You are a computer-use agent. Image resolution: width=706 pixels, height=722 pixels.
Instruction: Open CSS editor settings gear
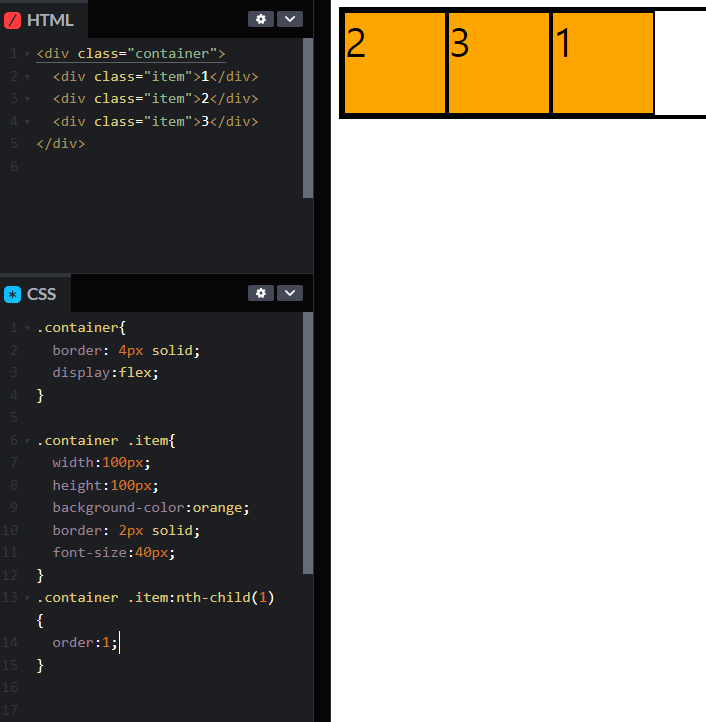click(x=261, y=293)
